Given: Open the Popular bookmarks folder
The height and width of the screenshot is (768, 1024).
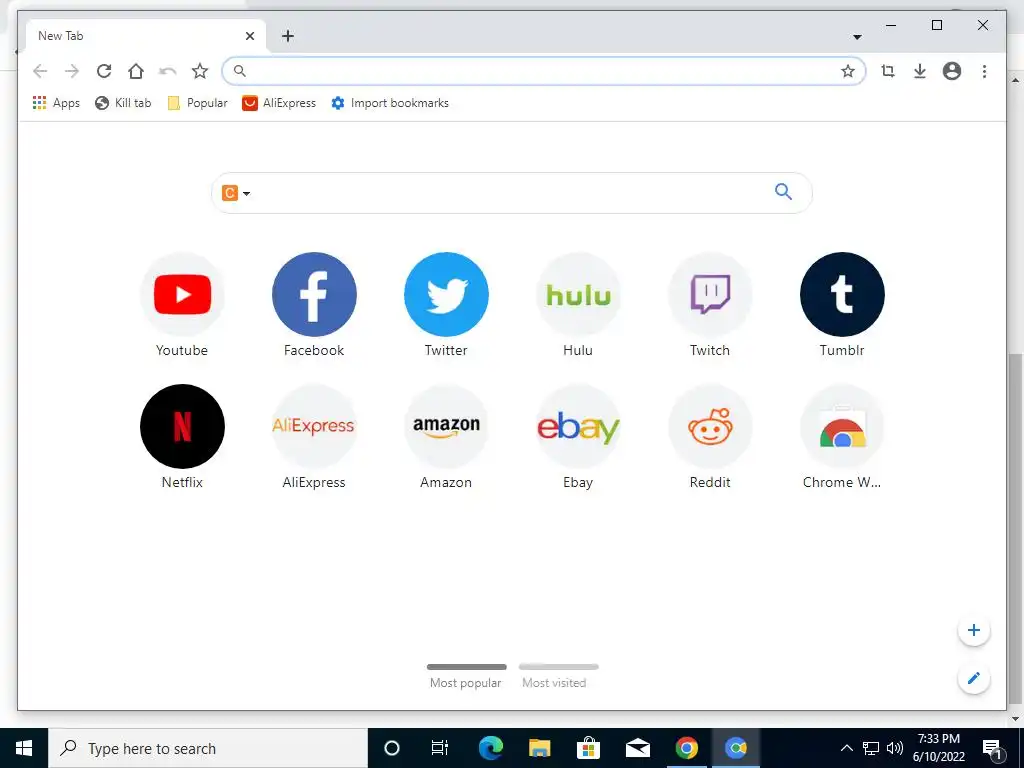Looking at the screenshot, I should [x=197, y=103].
